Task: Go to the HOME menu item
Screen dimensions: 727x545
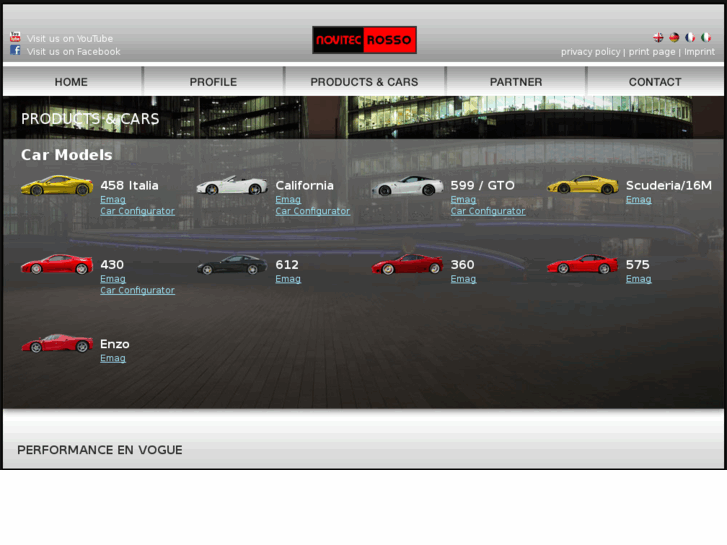Action: click(x=71, y=82)
